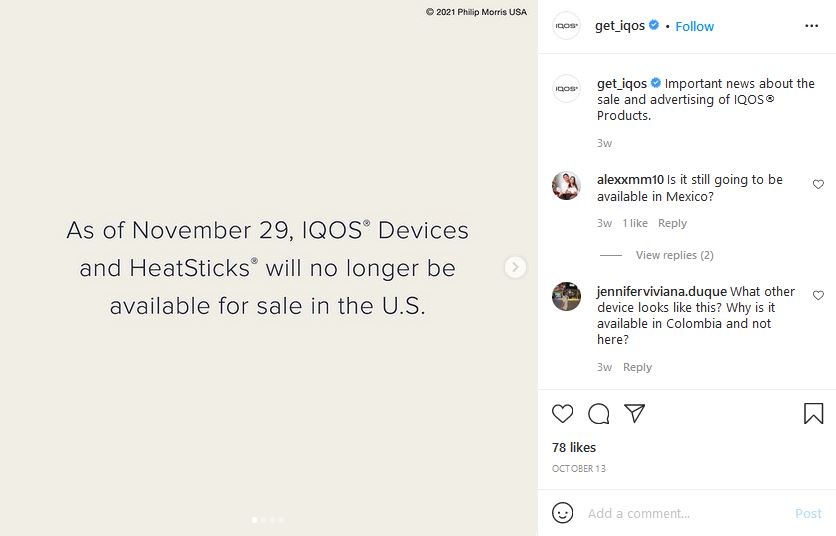
Task: Follow the get_iqos account
Action: pos(694,26)
